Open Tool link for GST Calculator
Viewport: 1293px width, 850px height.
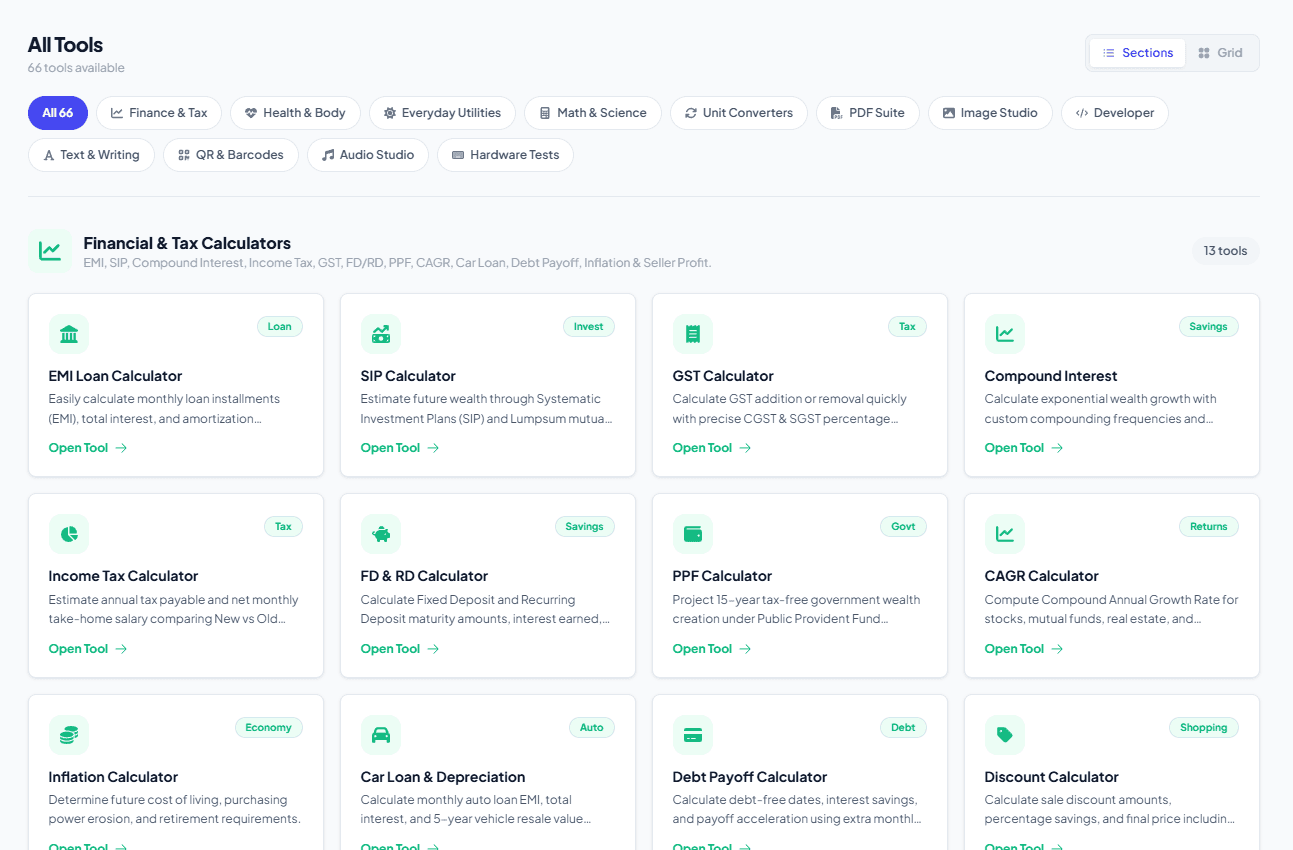click(x=712, y=448)
